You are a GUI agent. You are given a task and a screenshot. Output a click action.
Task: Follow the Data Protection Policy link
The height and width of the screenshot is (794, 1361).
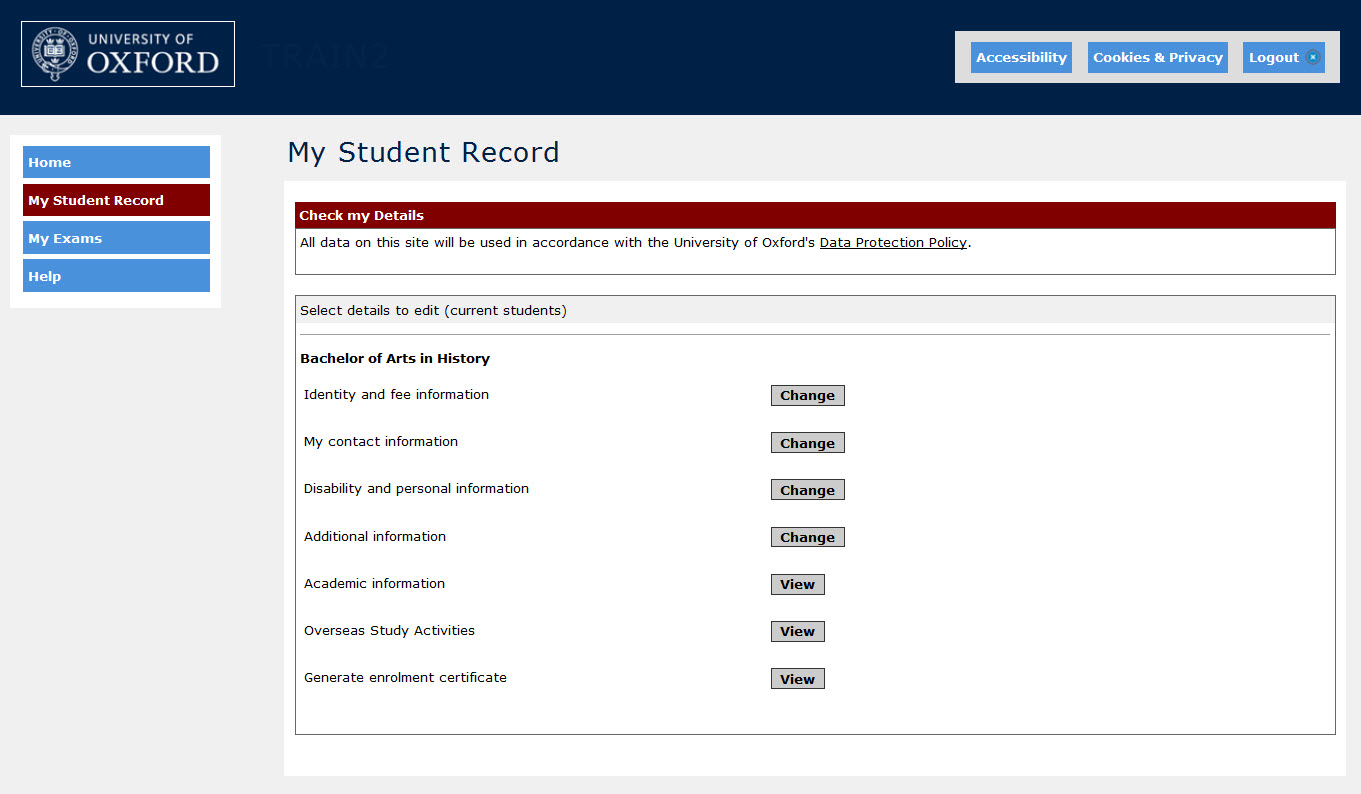click(x=893, y=242)
